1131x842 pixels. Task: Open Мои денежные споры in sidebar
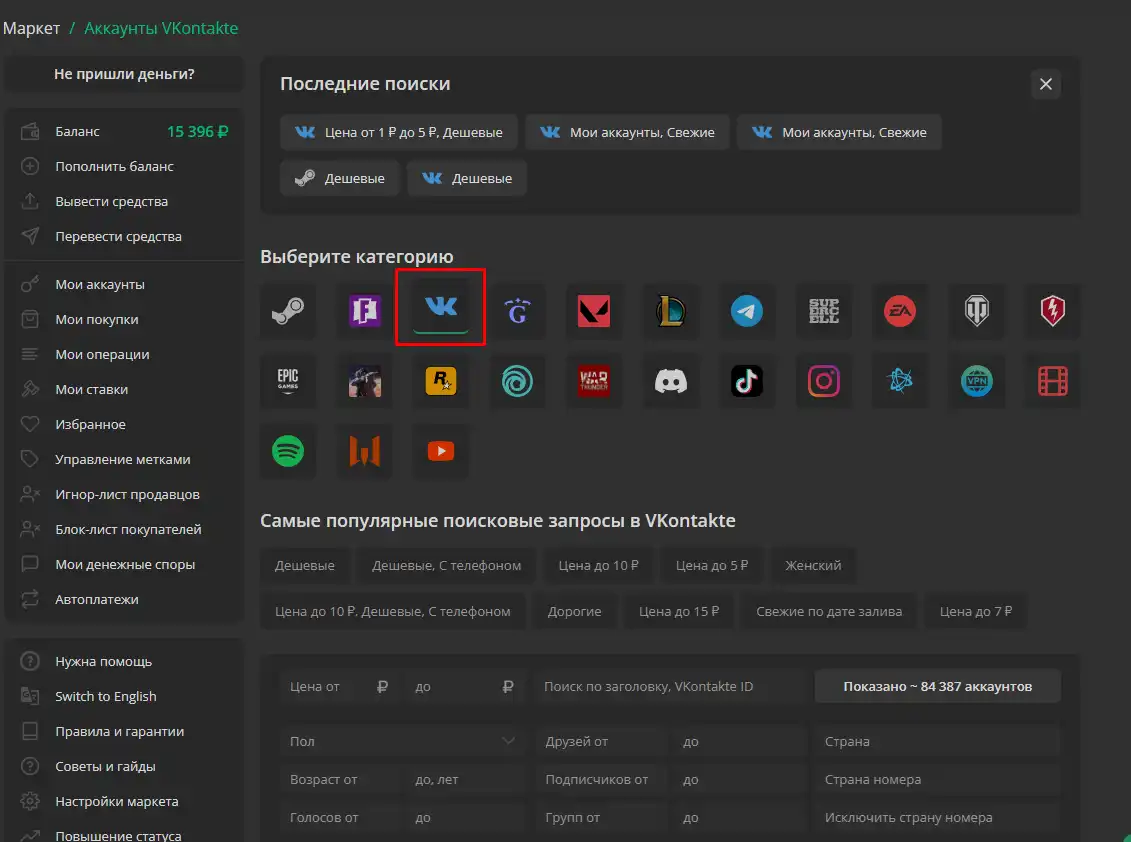[x=124, y=564]
